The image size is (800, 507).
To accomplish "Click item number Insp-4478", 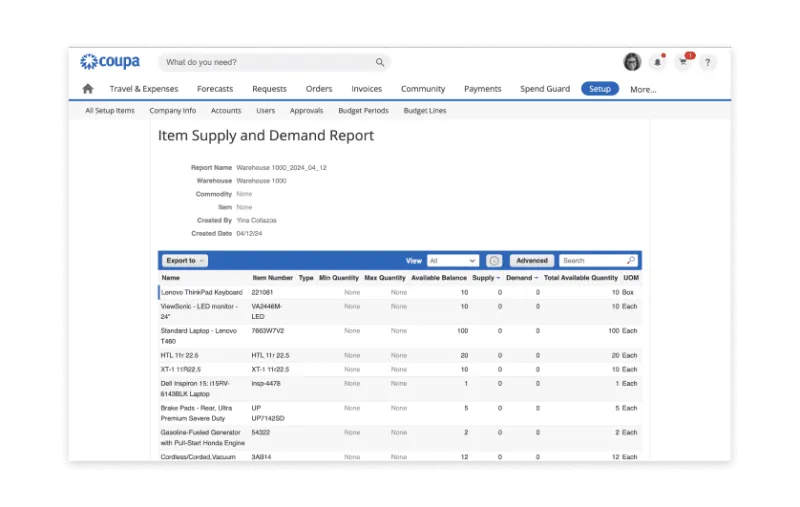I will (x=266, y=384).
